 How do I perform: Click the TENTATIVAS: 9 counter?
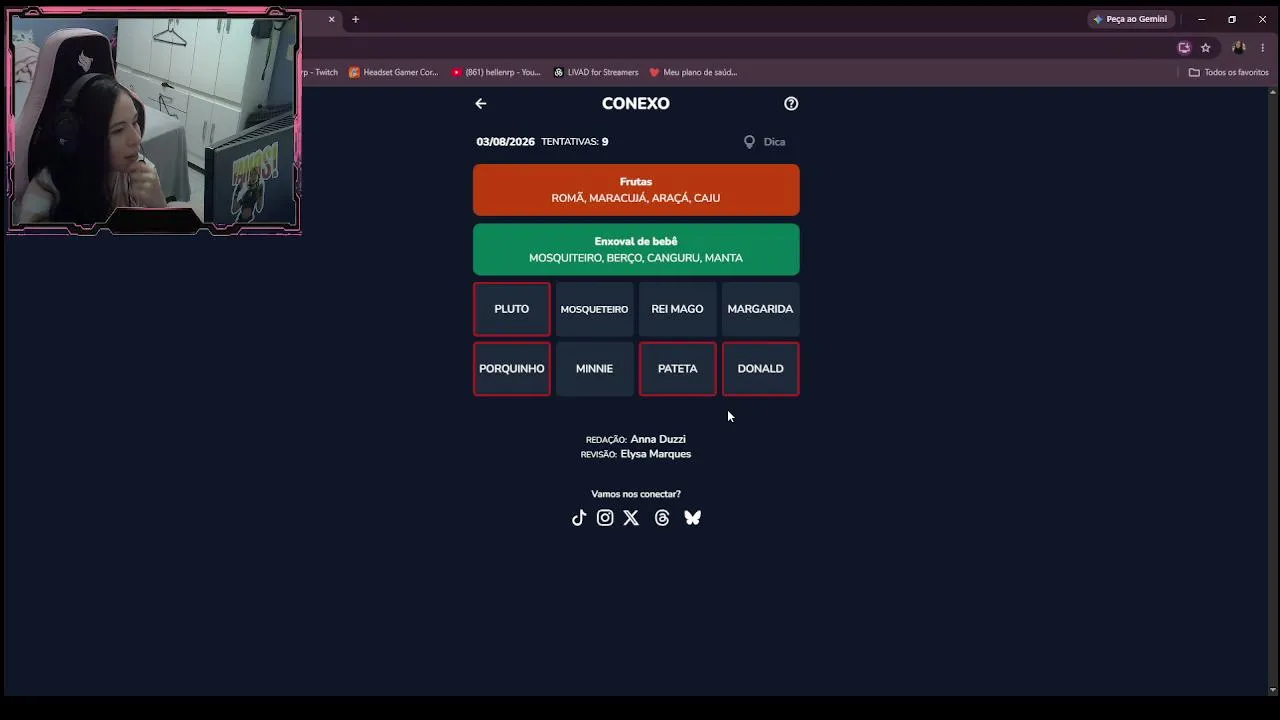(x=575, y=142)
